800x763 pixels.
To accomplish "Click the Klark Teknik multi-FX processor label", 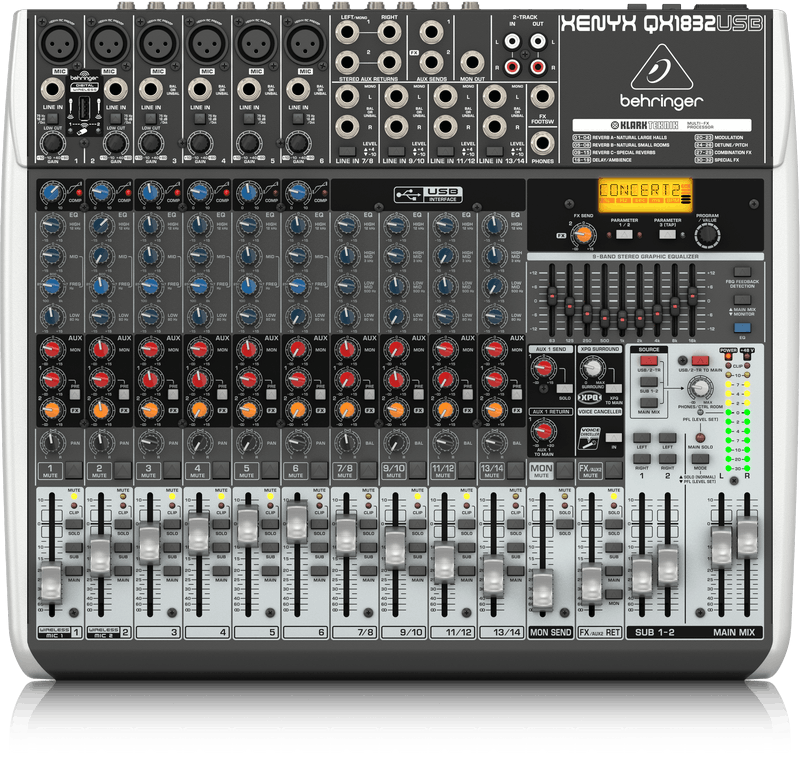I will [x=662, y=125].
